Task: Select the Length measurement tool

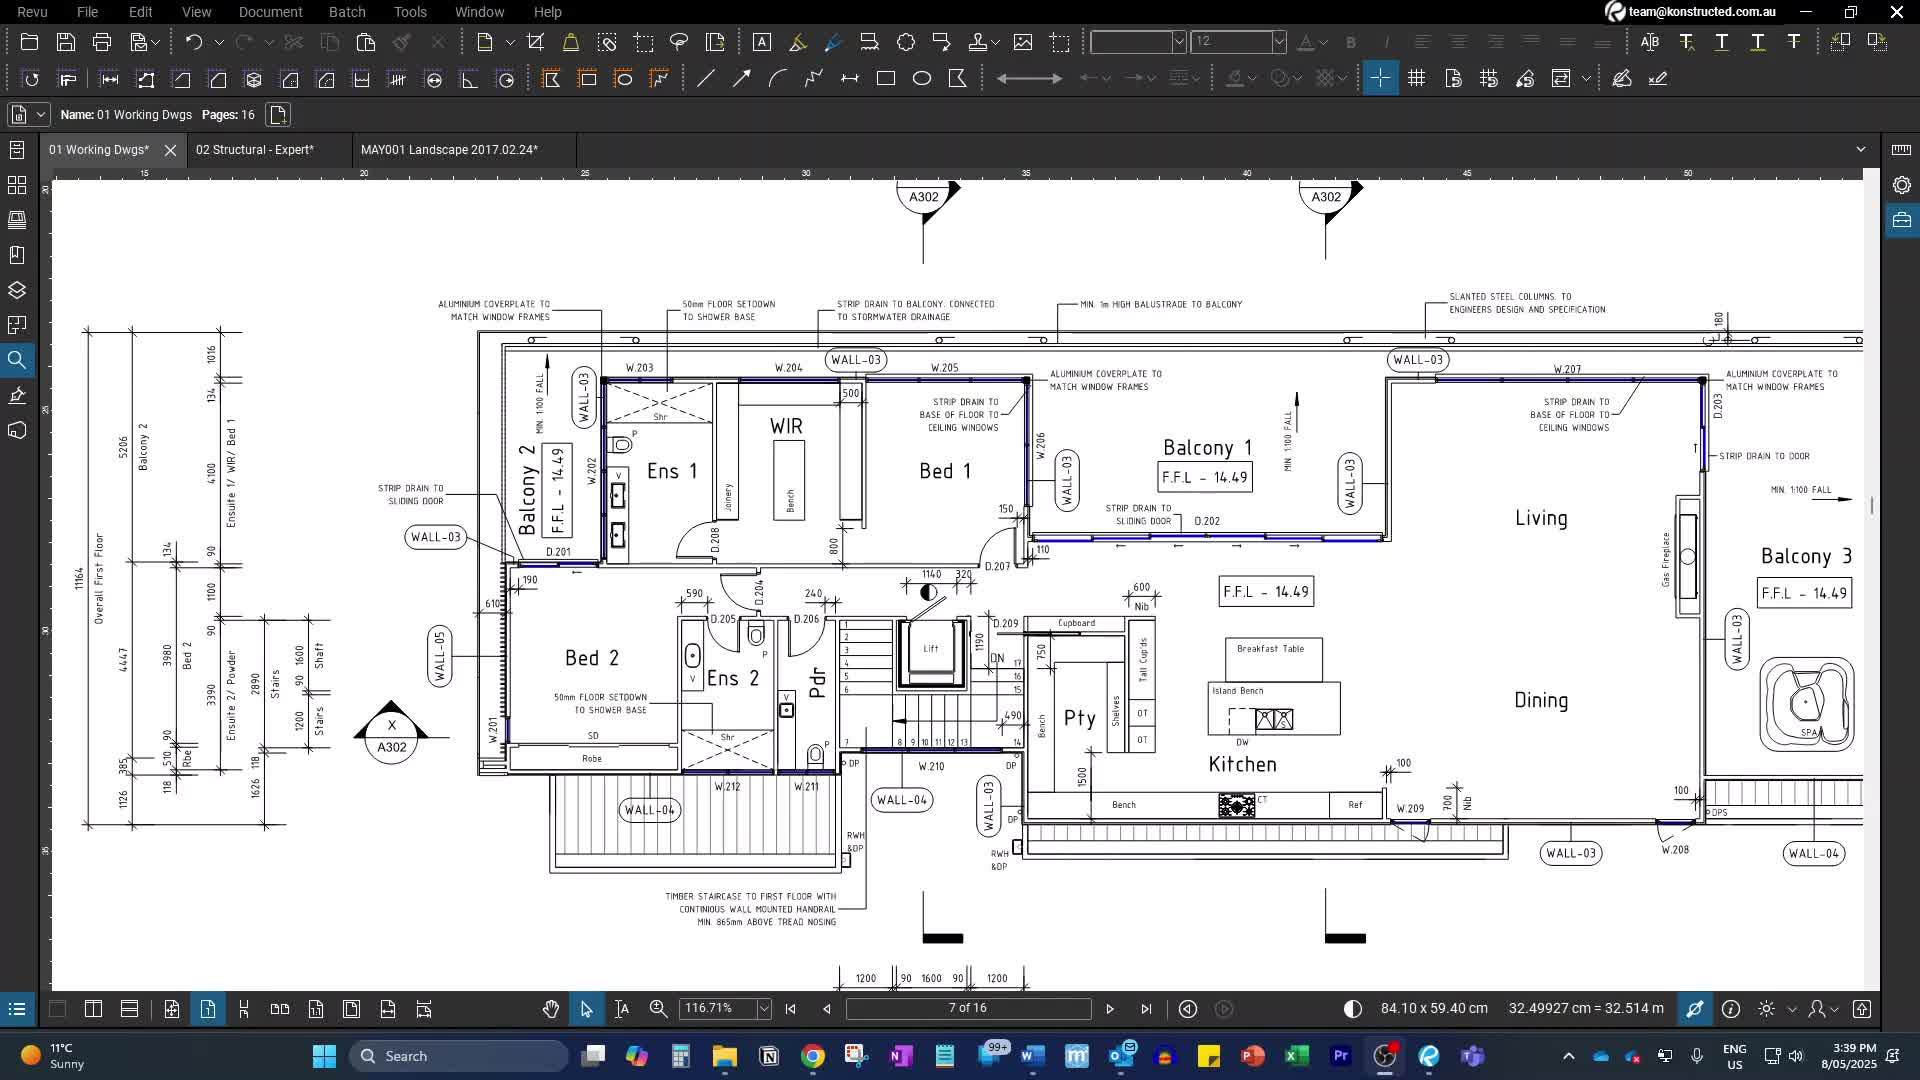Action: (x=110, y=79)
